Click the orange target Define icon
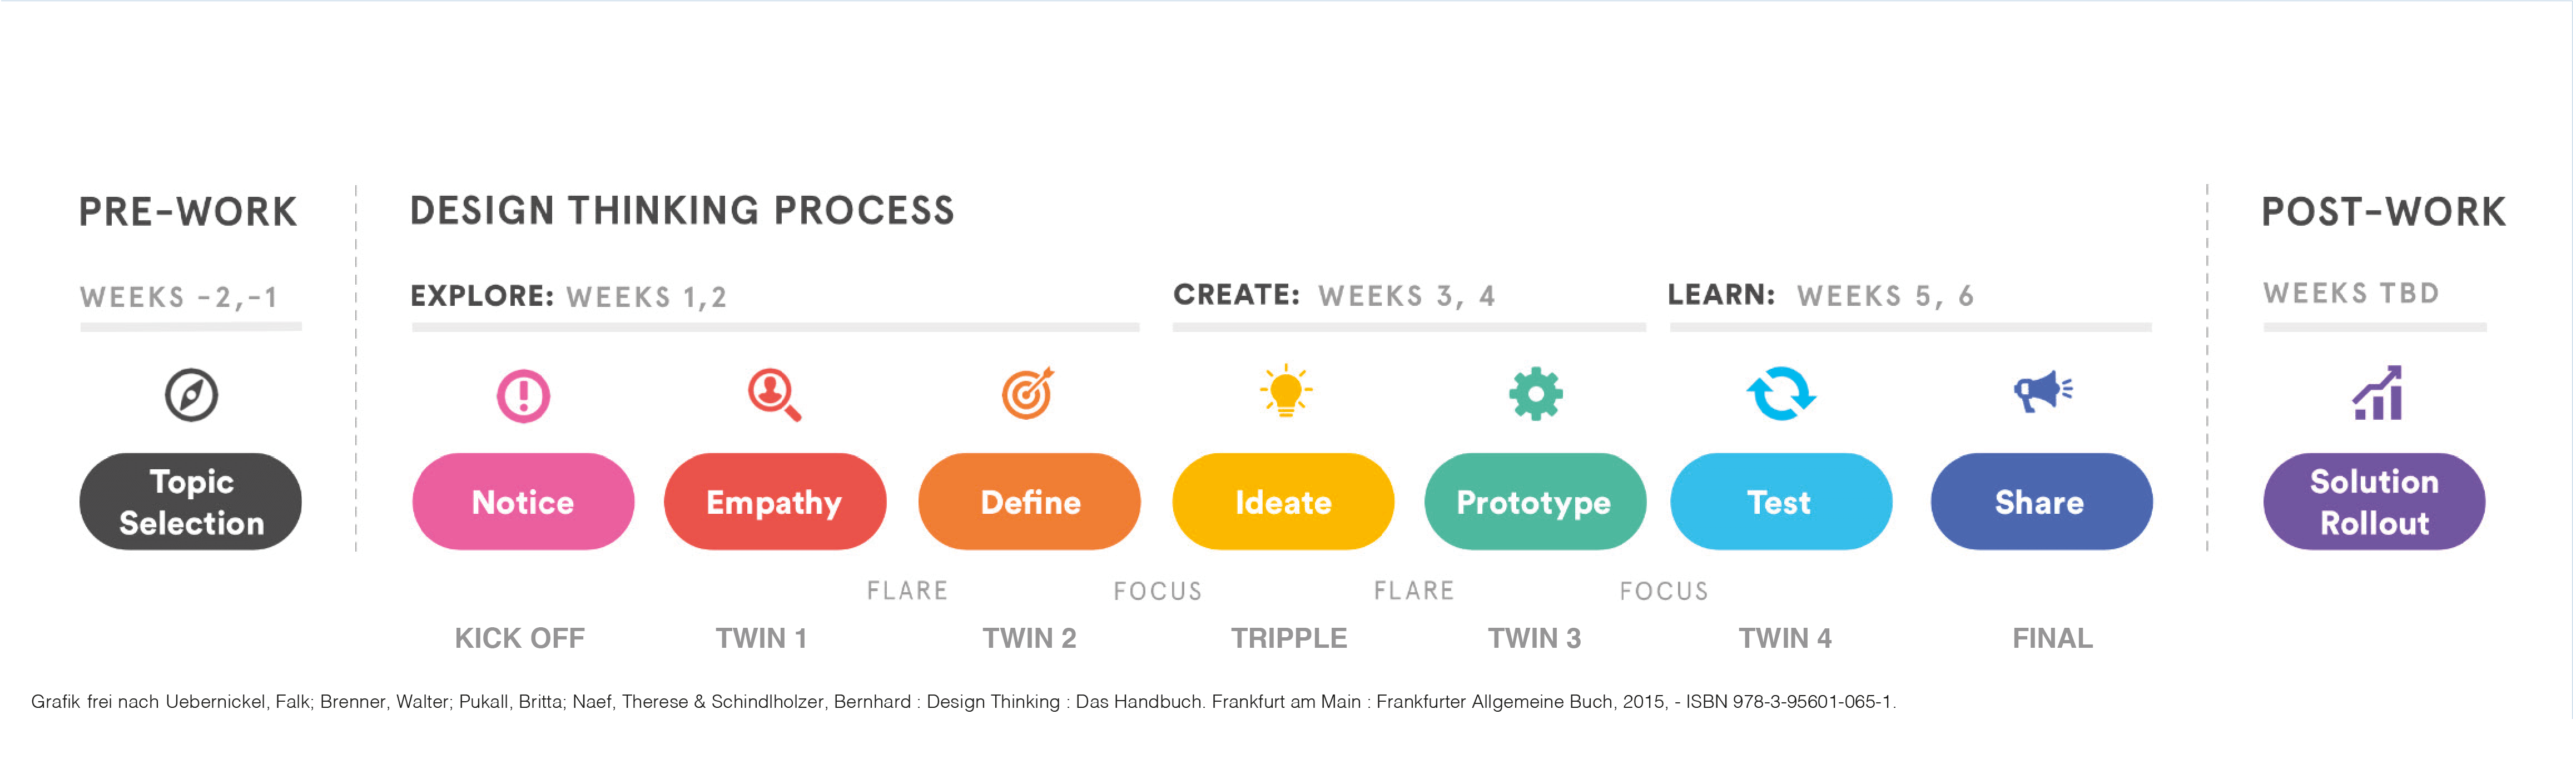 [1028, 393]
